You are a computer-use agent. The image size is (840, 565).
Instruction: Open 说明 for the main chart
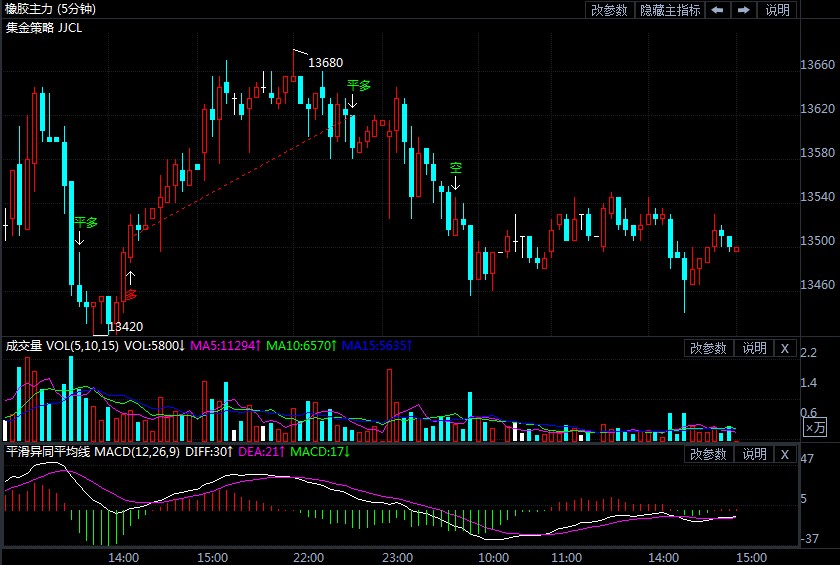point(777,10)
